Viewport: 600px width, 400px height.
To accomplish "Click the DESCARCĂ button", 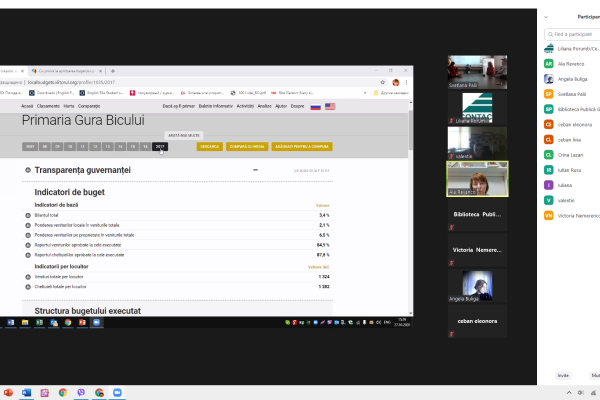I will (x=209, y=146).
